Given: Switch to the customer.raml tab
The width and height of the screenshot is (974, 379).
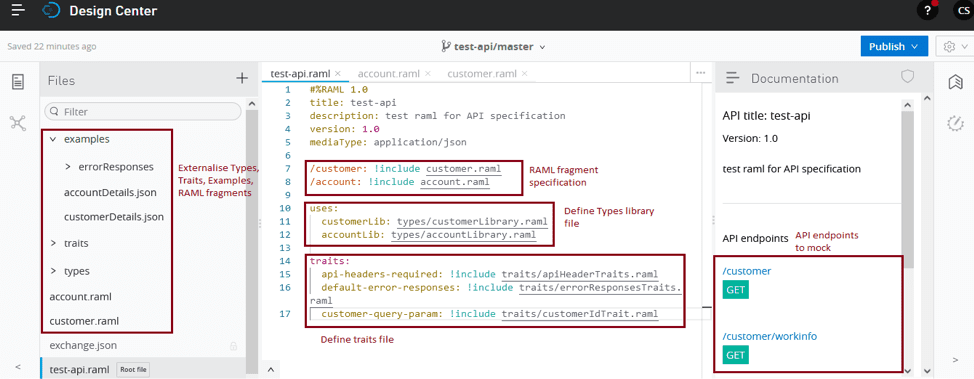Looking at the screenshot, I should pos(481,73).
